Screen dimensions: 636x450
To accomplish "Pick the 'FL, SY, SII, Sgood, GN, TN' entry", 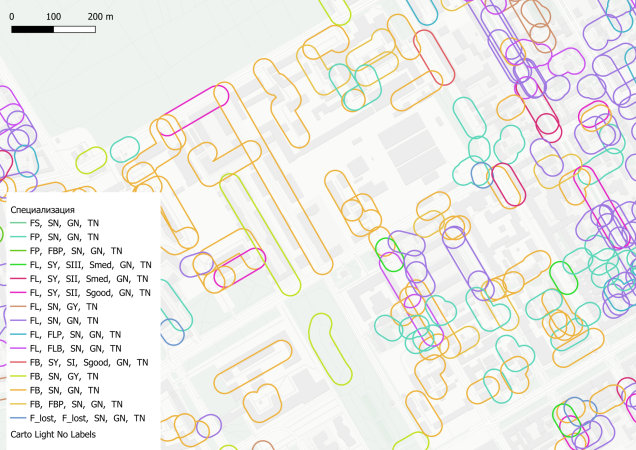I will [91, 293].
